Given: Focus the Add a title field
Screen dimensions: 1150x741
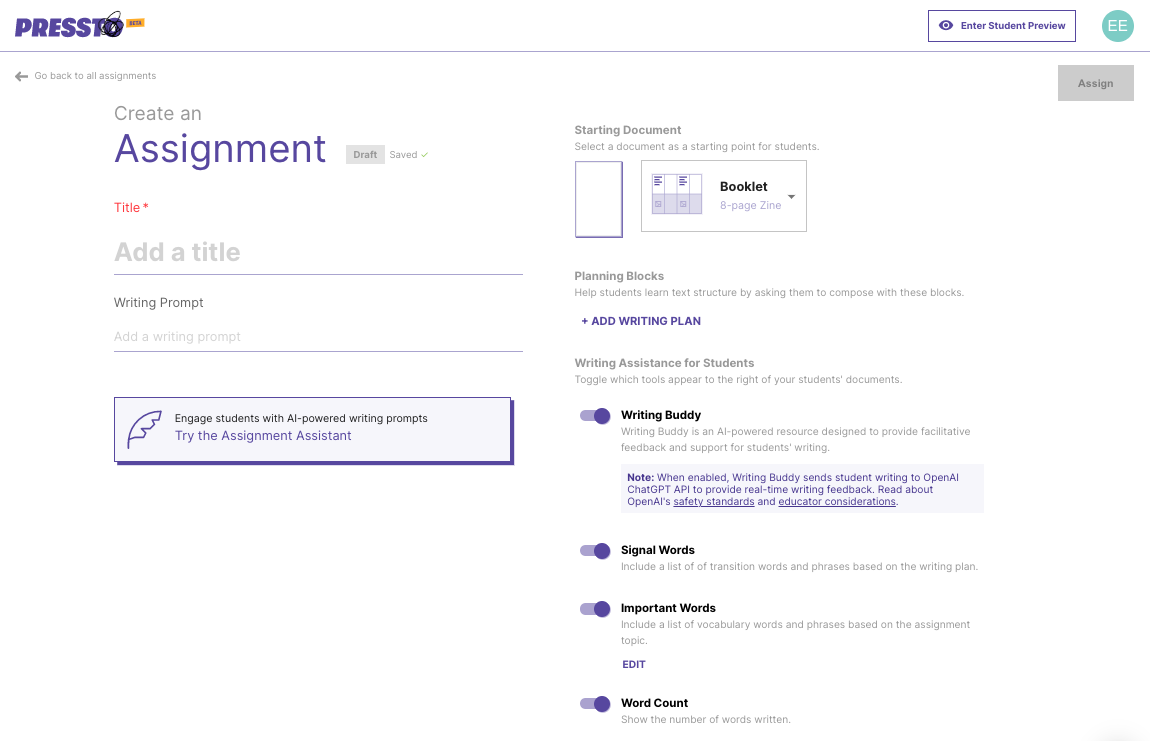Looking at the screenshot, I should click(x=318, y=252).
